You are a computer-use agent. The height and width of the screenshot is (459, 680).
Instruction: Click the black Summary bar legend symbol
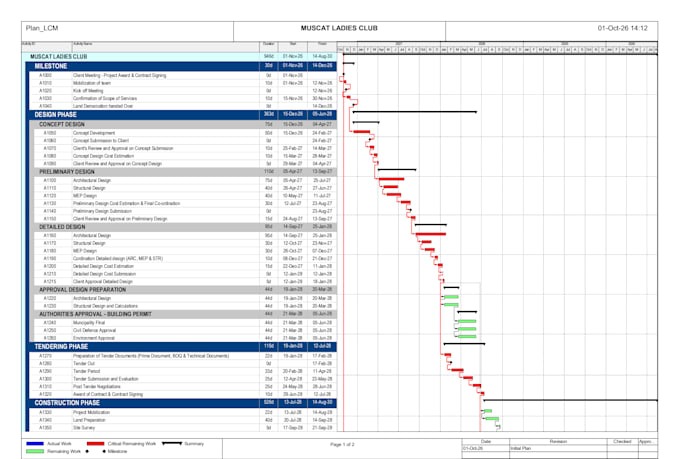[x=172, y=443]
